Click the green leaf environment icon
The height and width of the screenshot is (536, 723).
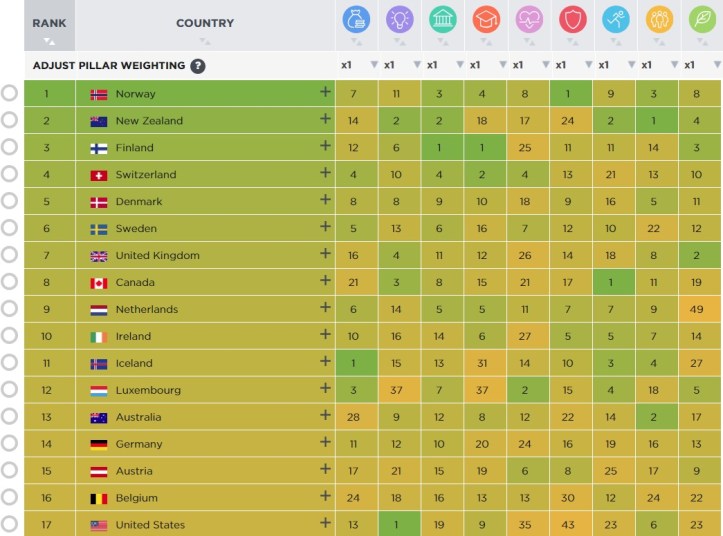(x=702, y=20)
